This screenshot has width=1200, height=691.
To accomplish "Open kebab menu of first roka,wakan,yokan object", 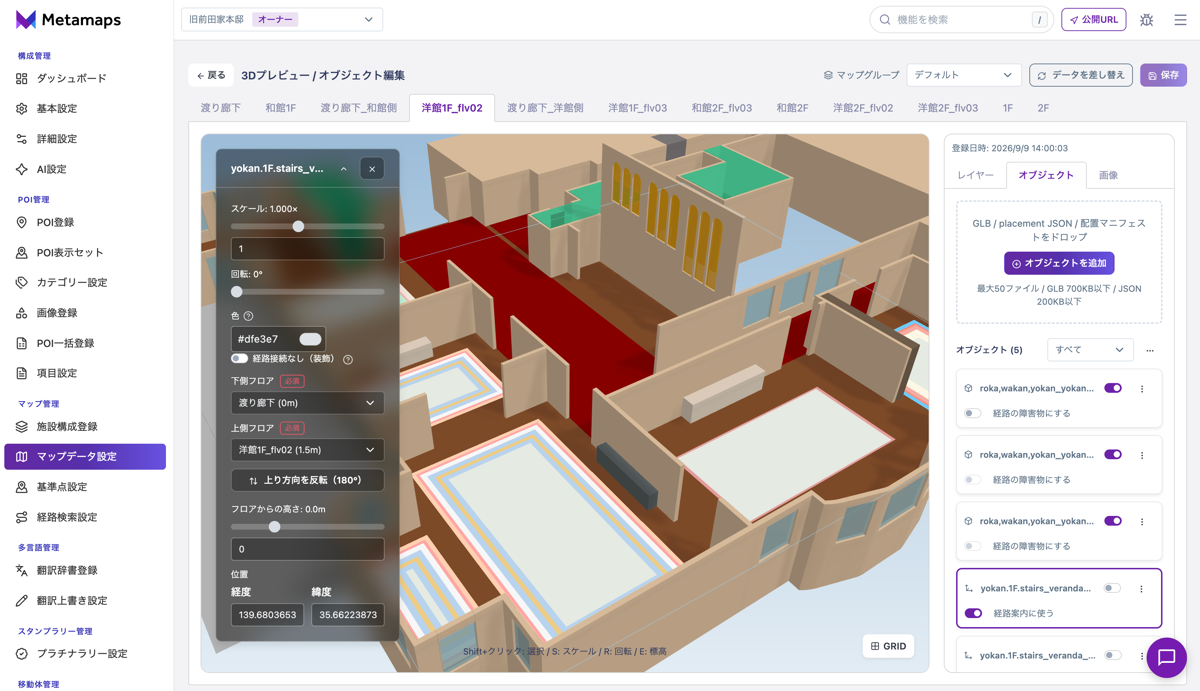I will (x=1142, y=389).
